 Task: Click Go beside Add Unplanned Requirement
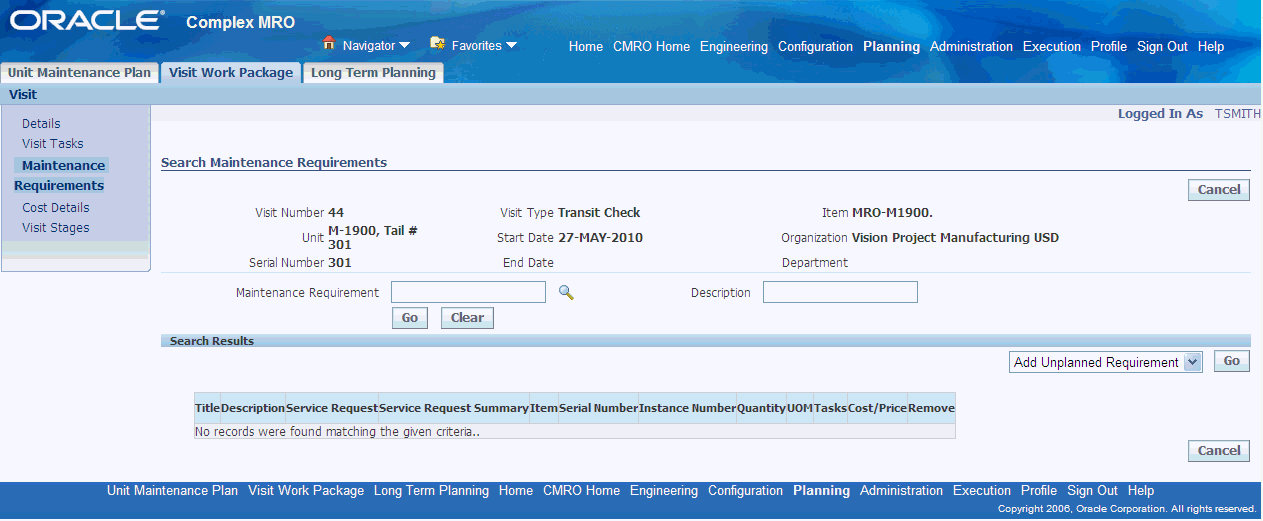point(1232,362)
